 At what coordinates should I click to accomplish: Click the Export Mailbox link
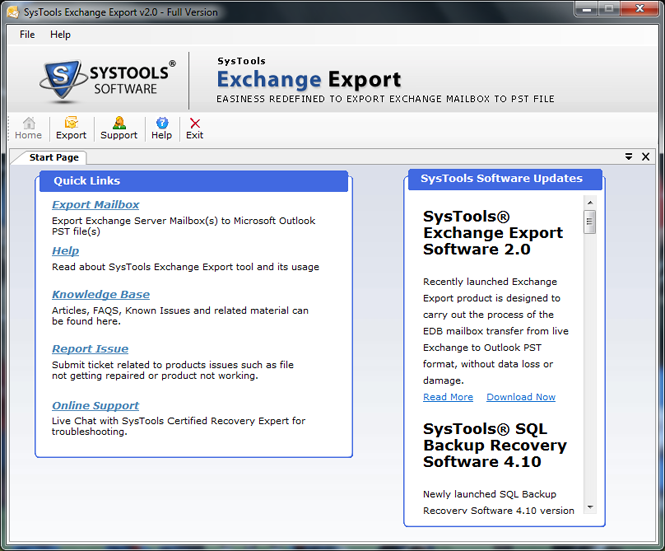point(96,205)
